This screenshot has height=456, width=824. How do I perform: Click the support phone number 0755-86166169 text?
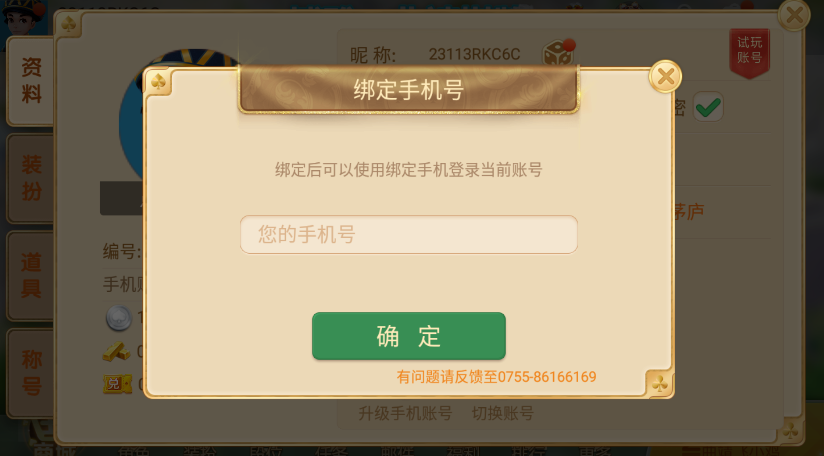547,377
